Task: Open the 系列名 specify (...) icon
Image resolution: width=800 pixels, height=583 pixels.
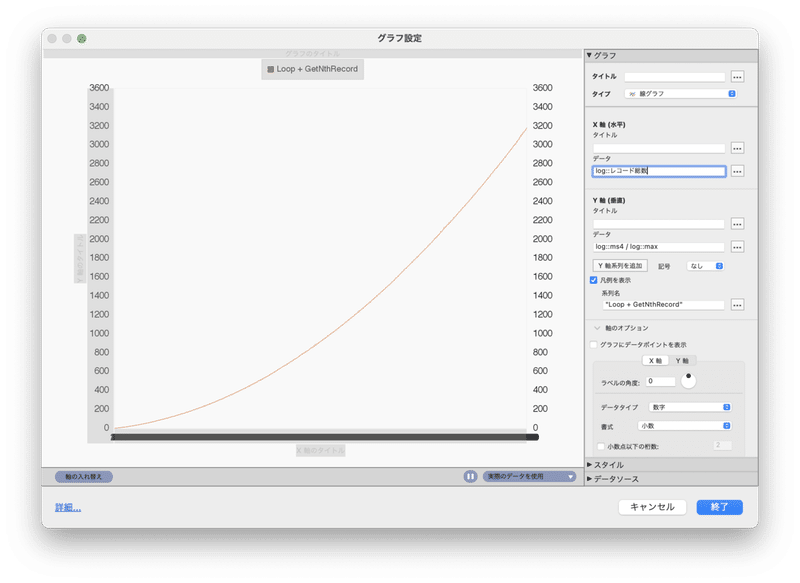Action: [x=737, y=305]
